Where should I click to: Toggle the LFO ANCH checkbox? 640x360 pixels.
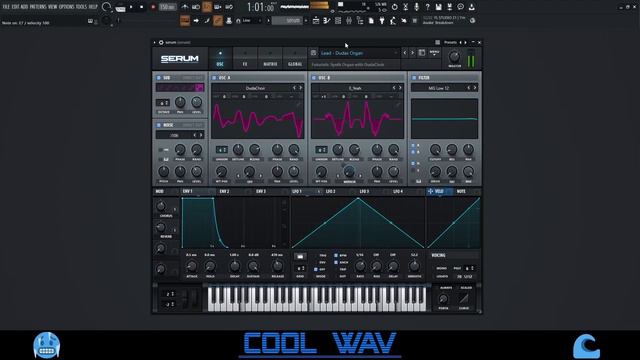coord(336,262)
